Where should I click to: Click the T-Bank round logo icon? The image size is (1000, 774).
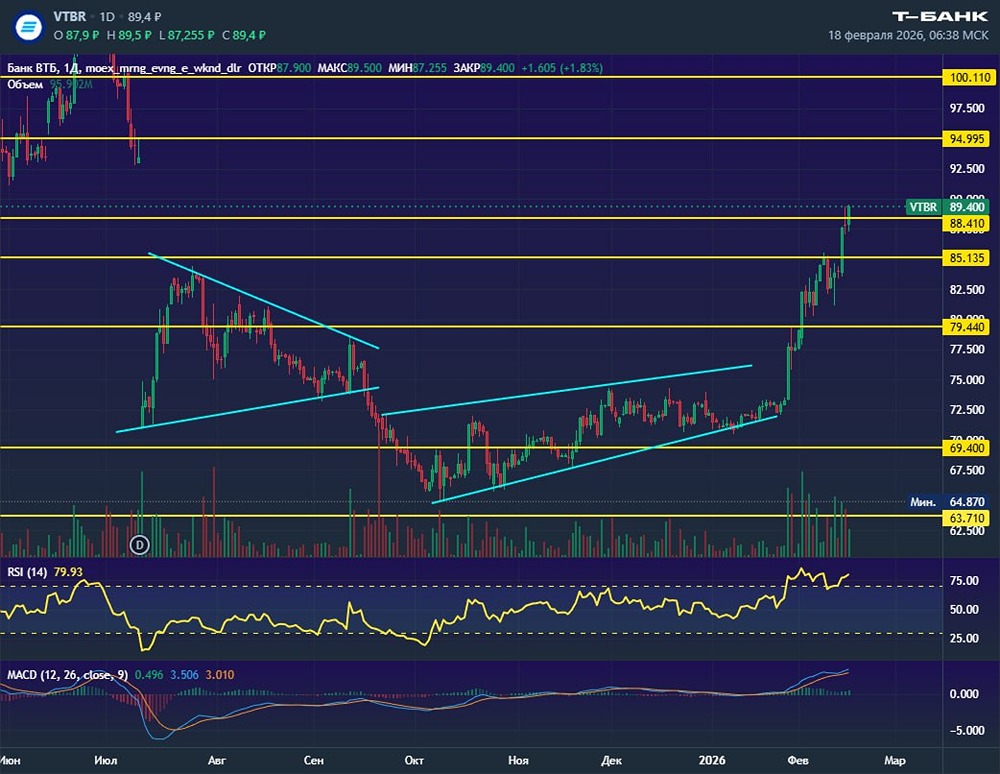pos(28,27)
